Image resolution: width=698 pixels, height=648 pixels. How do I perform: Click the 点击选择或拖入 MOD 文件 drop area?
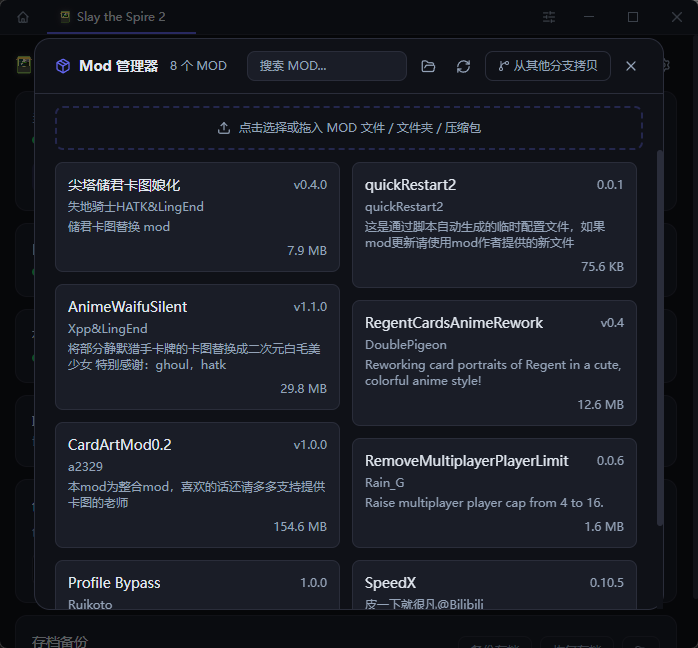(349, 128)
